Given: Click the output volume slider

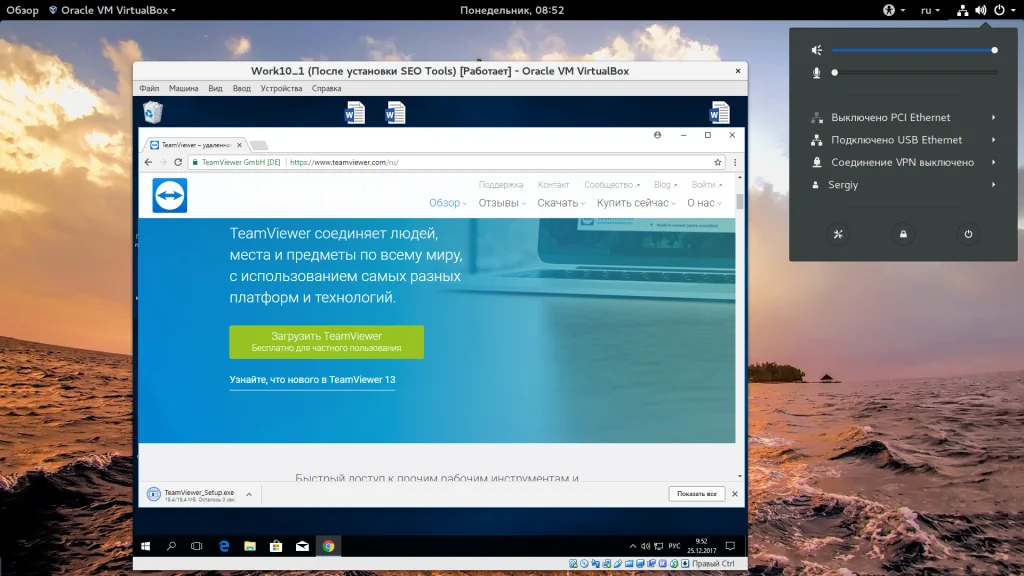Looking at the screenshot, I should tap(912, 50).
